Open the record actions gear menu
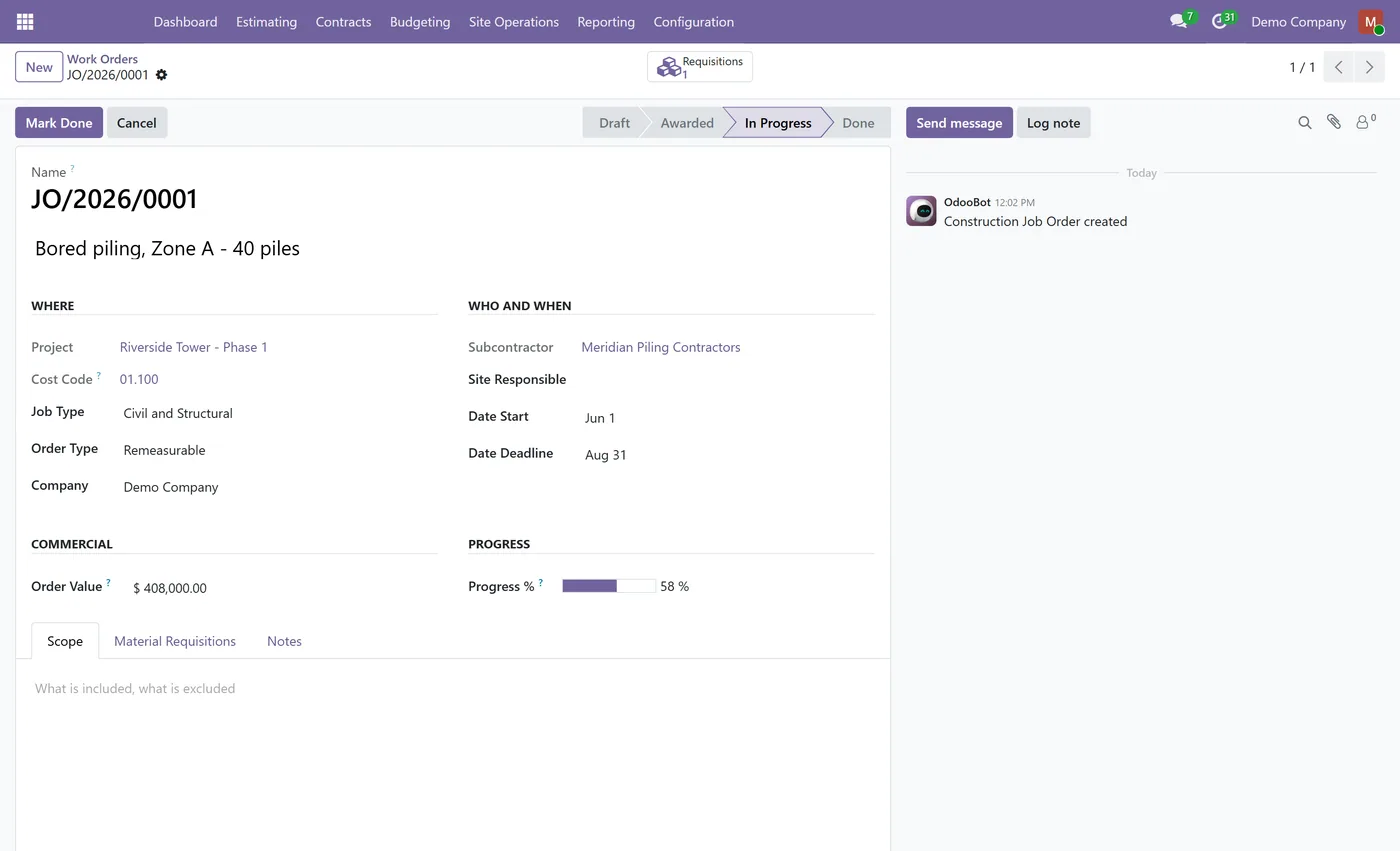Image resolution: width=1400 pixels, height=851 pixels. [x=162, y=75]
